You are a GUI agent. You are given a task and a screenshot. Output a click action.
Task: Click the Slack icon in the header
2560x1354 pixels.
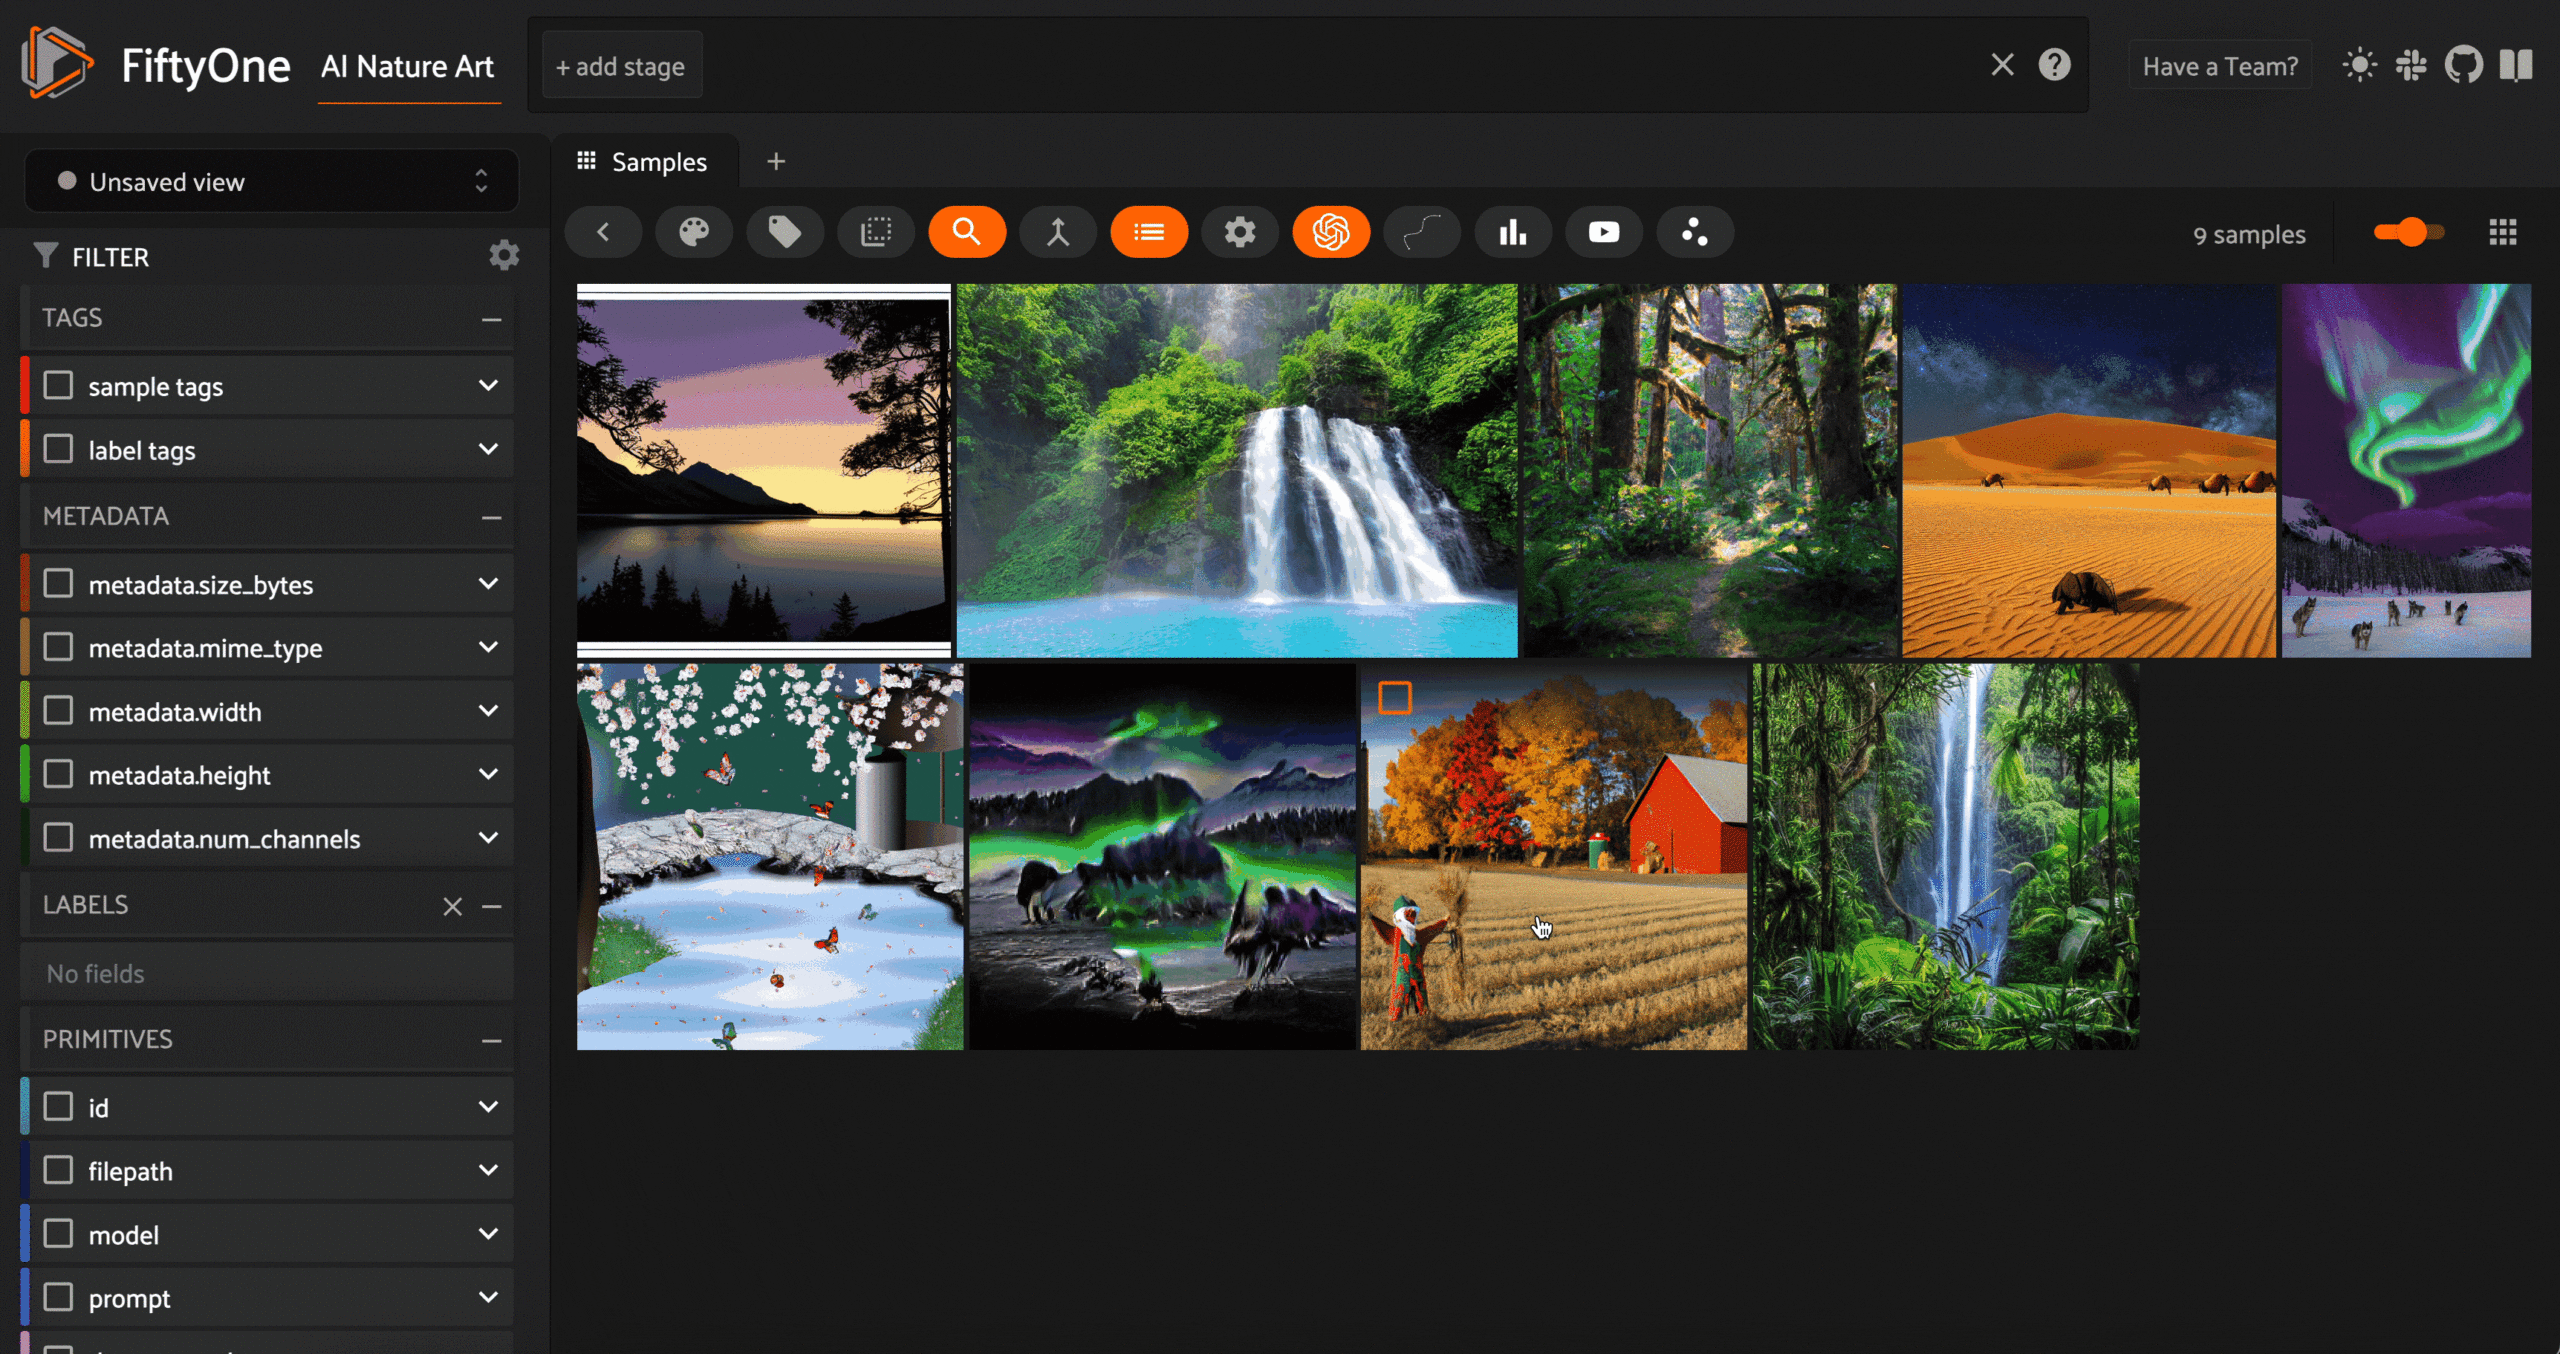coord(2411,66)
